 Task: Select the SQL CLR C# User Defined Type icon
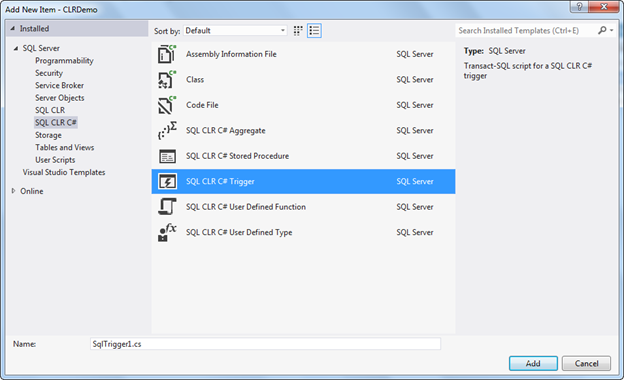point(167,232)
